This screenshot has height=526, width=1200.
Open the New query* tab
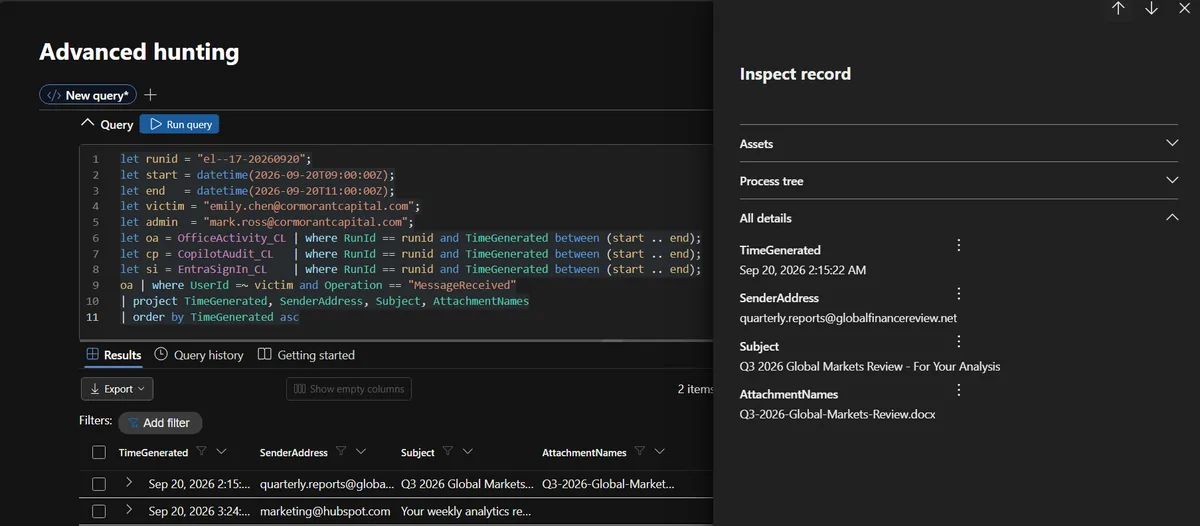pyautogui.click(x=88, y=95)
